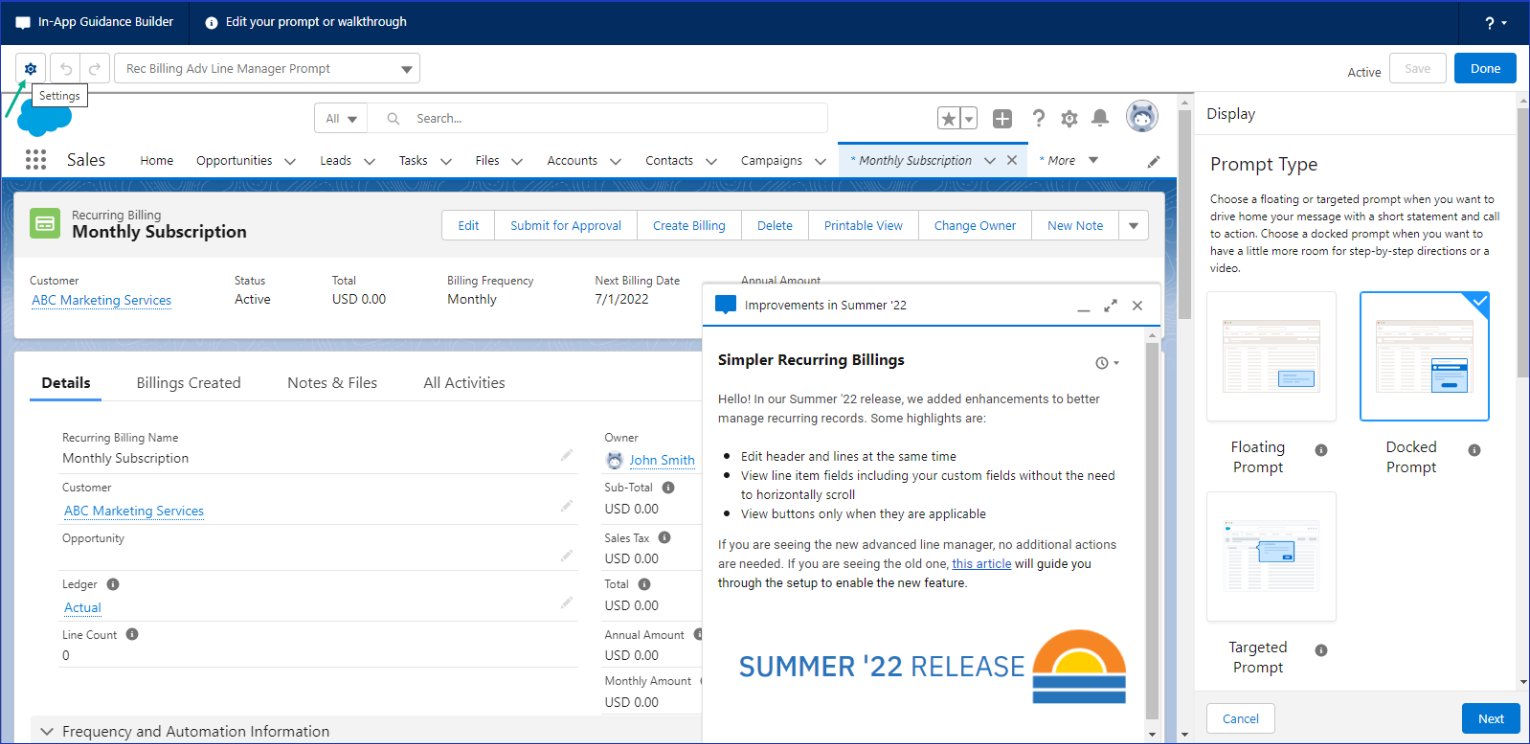
Task: Expand the Accounts nav chevron
Action: coord(615,161)
